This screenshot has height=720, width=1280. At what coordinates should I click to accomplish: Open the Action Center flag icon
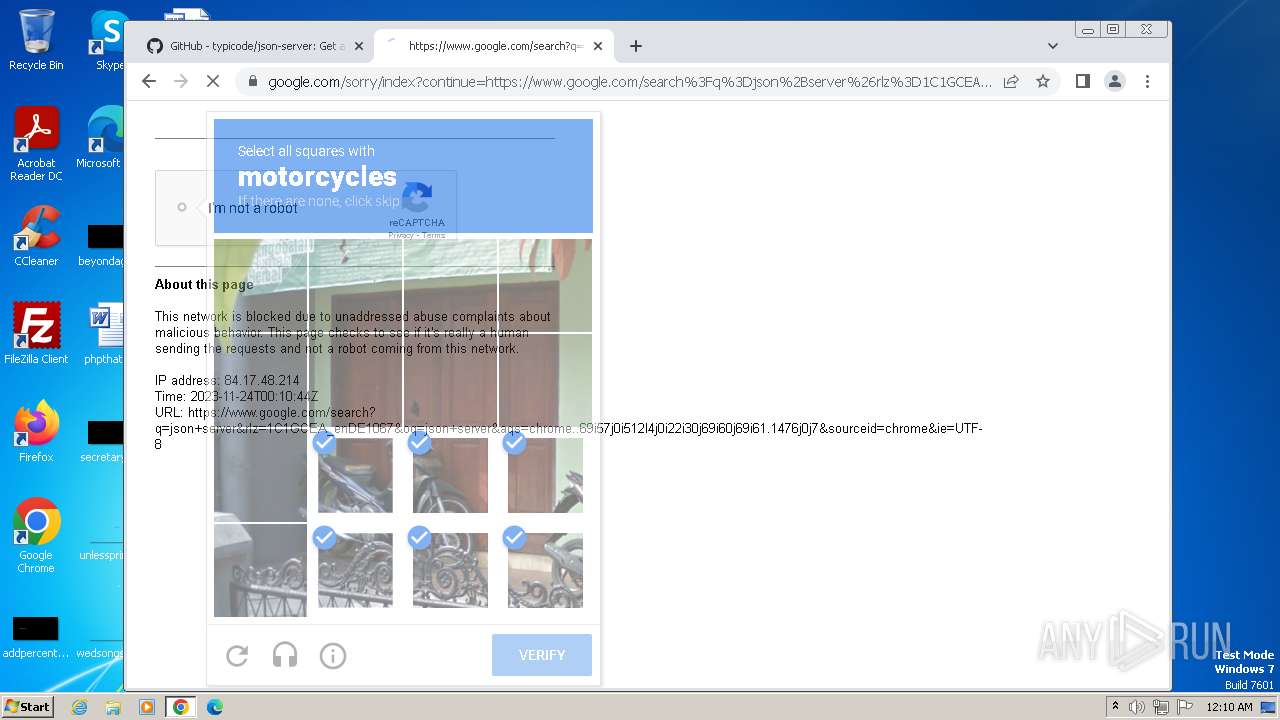(1183, 707)
